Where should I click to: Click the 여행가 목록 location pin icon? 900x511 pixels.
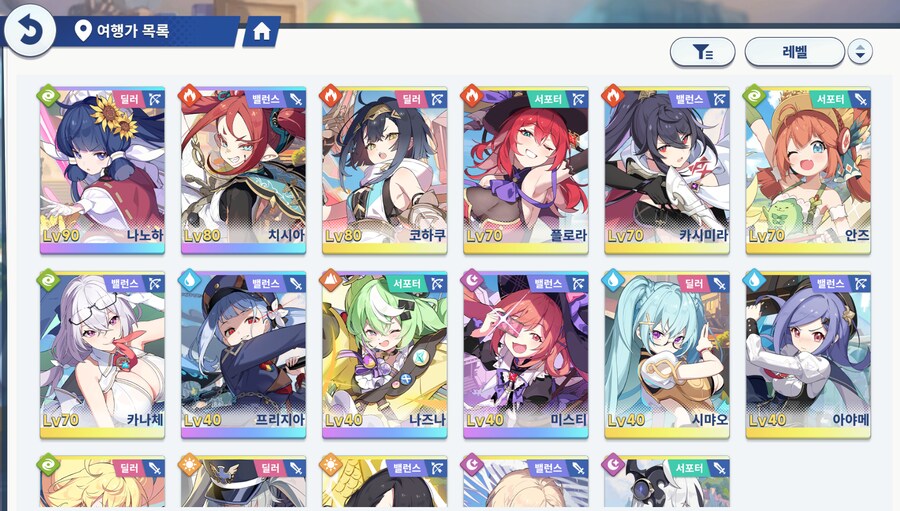pos(83,30)
